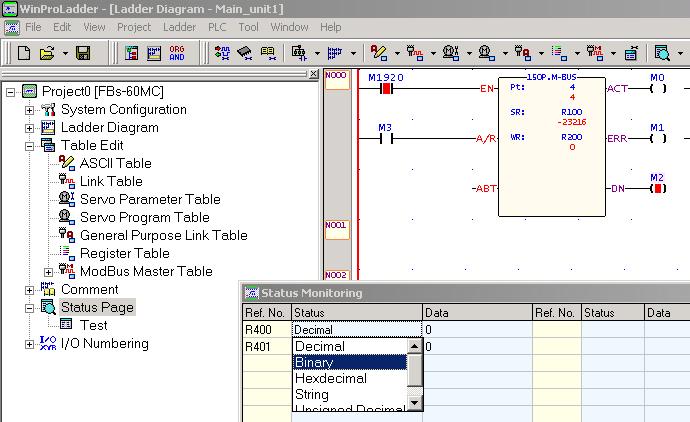Viewport: 690px width, 422px height.
Task: Collapse the Table Edit node
Action: (x=29, y=146)
